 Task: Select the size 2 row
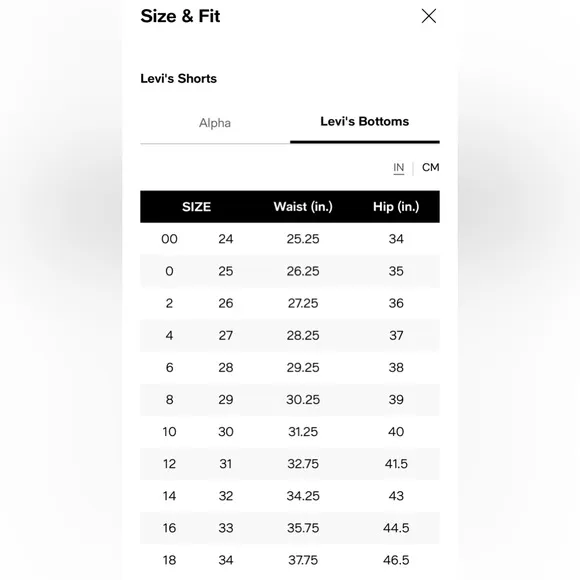point(290,303)
